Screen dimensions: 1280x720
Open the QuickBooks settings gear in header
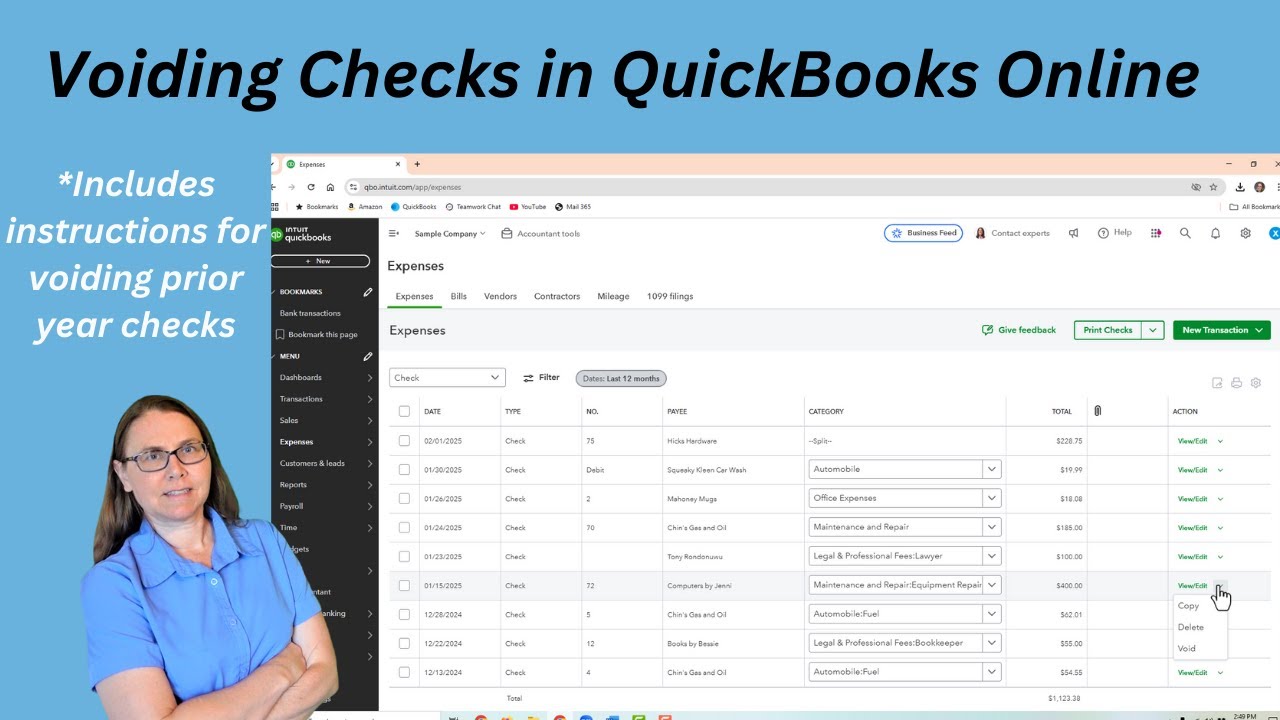(1245, 233)
